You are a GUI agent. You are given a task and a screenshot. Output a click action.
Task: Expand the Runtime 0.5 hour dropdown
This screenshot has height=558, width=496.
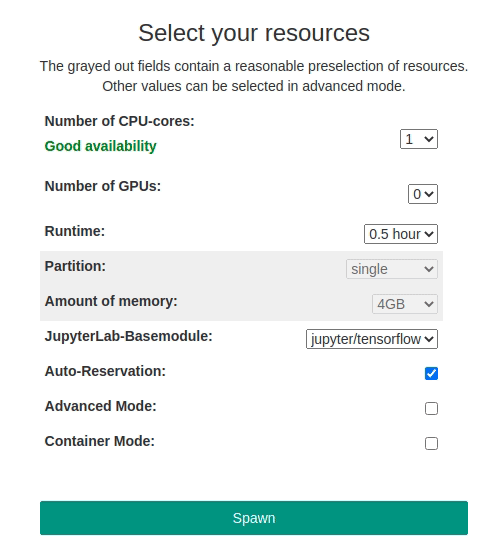401,234
